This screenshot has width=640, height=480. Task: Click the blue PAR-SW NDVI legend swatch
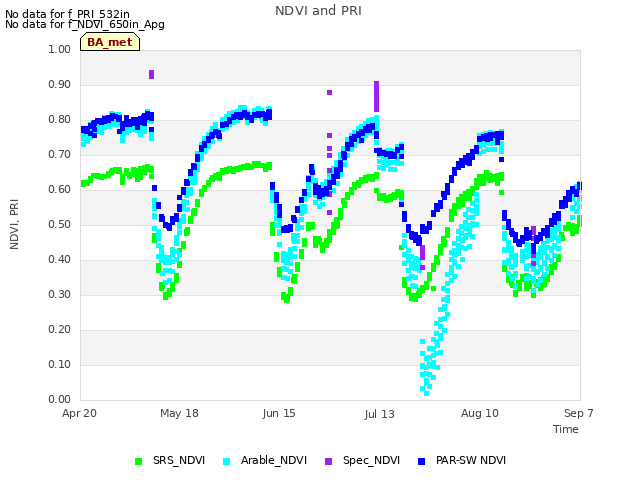422,462
